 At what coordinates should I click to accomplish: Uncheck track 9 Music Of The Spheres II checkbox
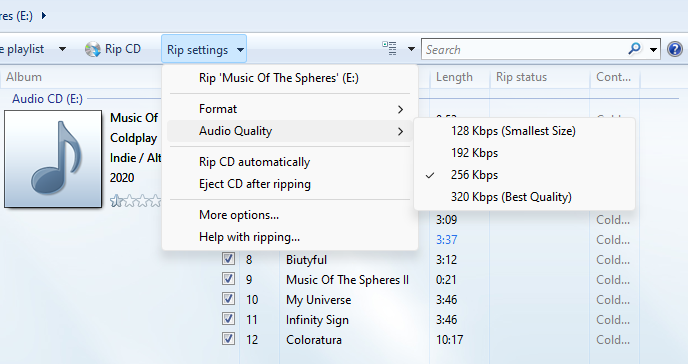pyautogui.click(x=228, y=279)
